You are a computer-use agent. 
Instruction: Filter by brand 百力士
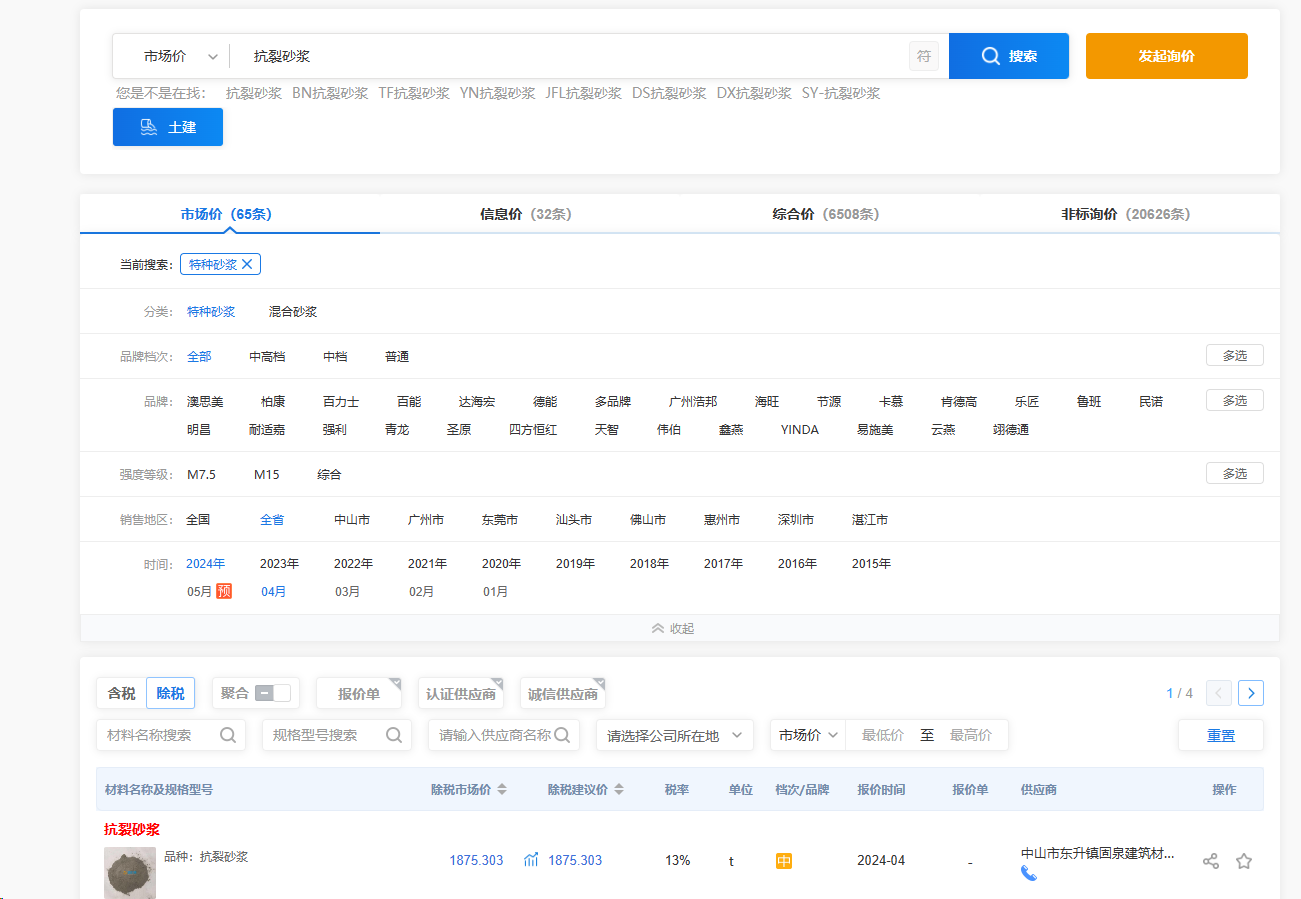(x=341, y=401)
